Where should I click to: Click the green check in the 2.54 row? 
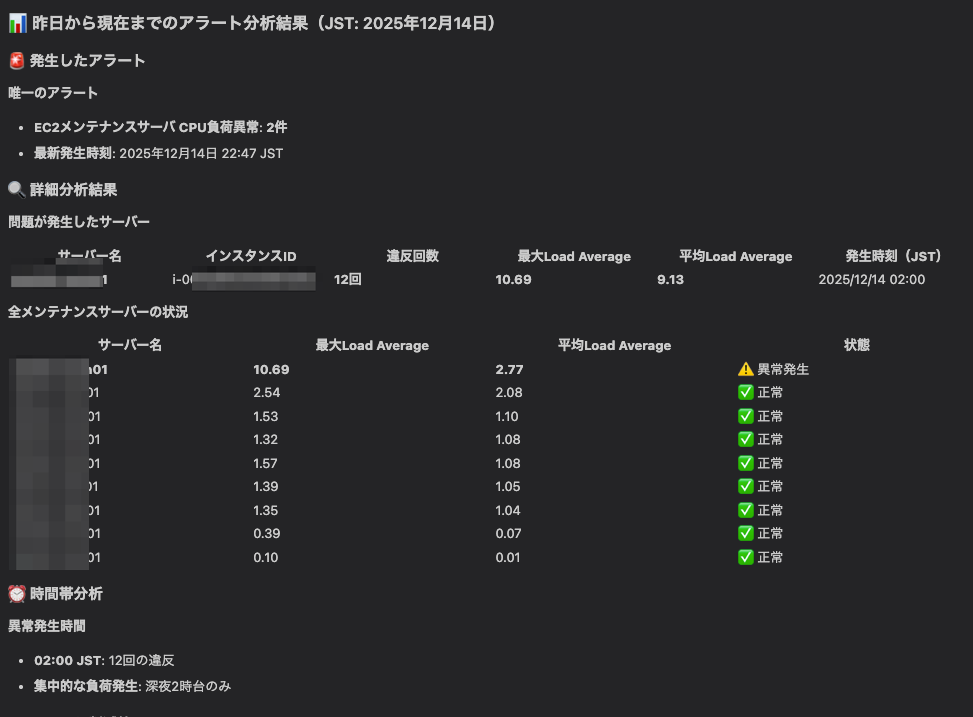(x=745, y=393)
